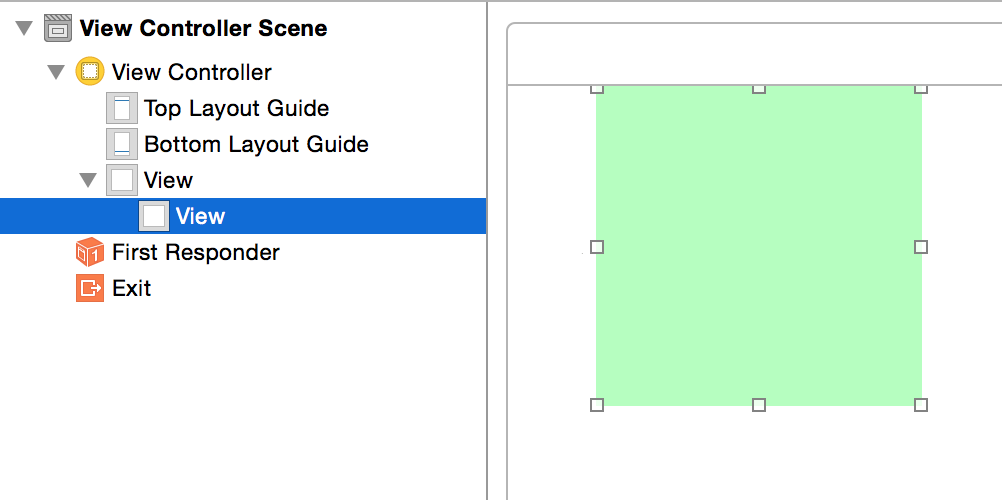Click the yellow View Controller icon
Image resolution: width=1002 pixels, height=500 pixels.
pos(90,72)
